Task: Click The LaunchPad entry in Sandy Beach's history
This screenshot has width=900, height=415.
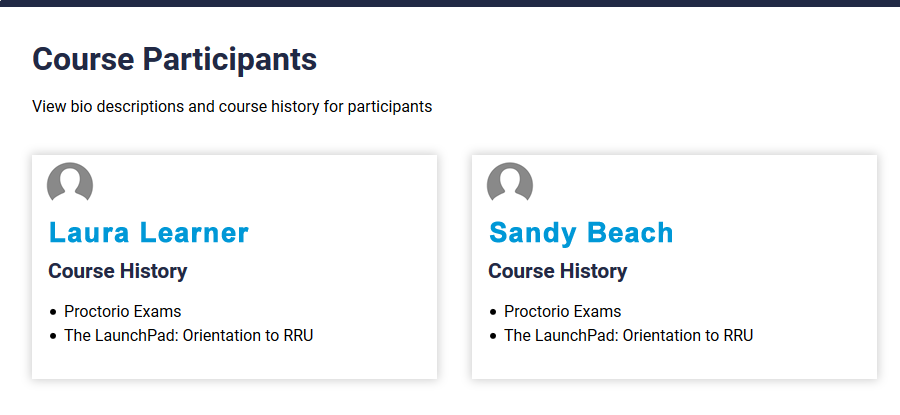Action: (x=629, y=335)
